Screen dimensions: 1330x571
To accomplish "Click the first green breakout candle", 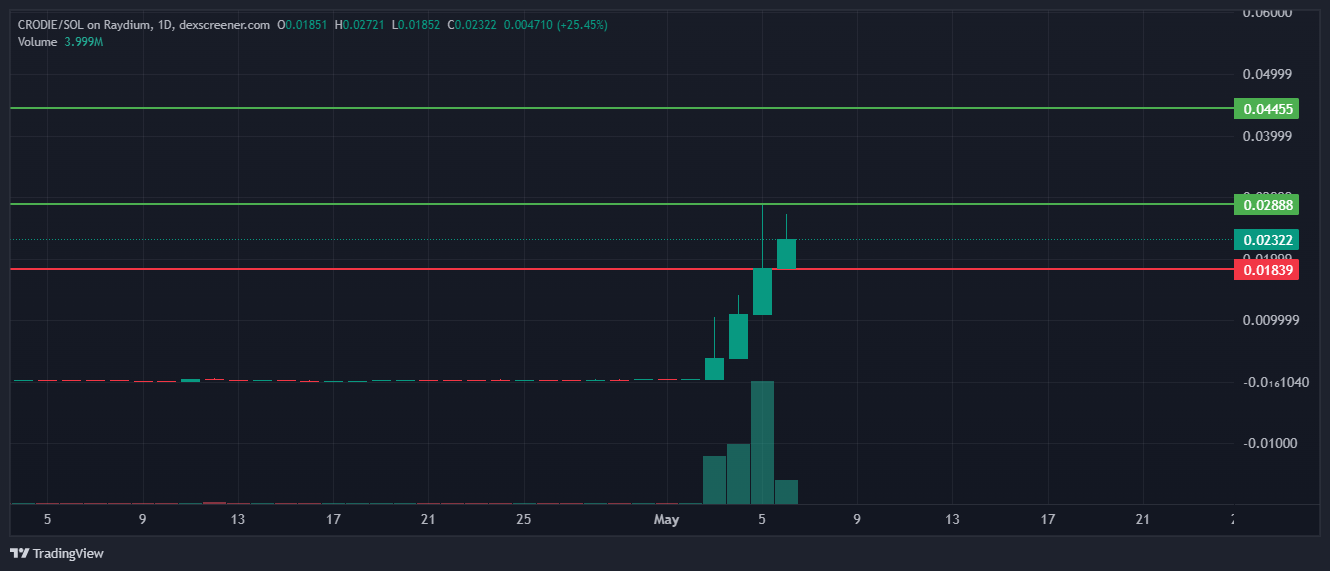I will (714, 368).
